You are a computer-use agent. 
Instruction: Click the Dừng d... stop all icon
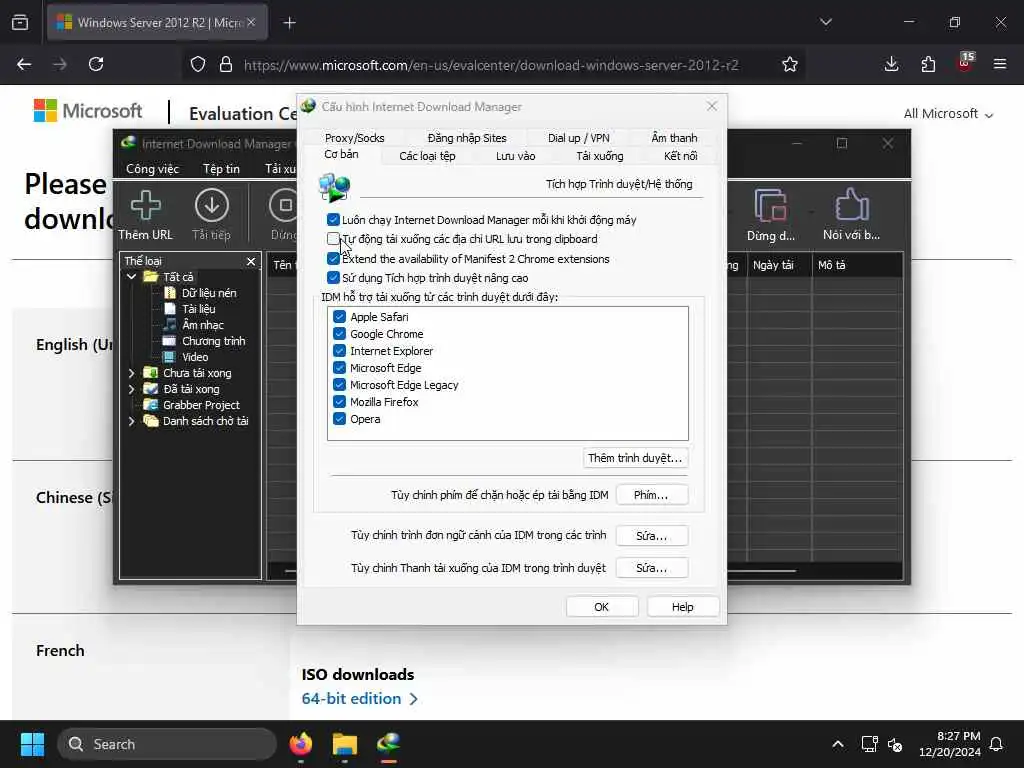tap(771, 206)
